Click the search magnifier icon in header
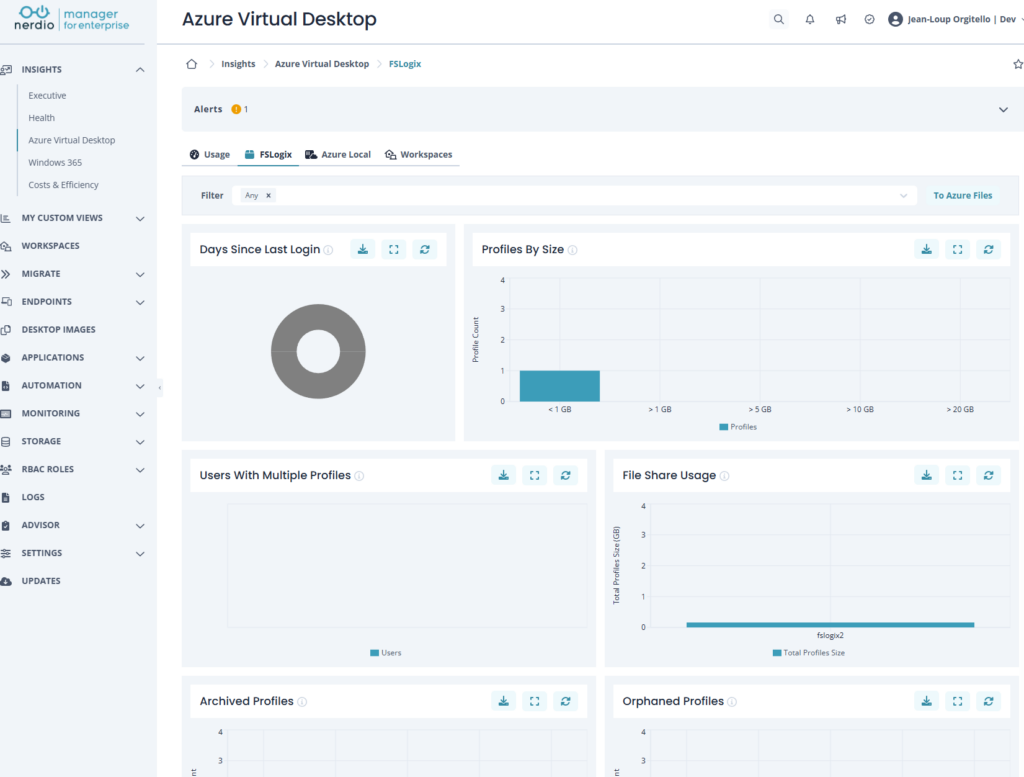This screenshot has width=1024, height=777. click(x=778, y=20)
